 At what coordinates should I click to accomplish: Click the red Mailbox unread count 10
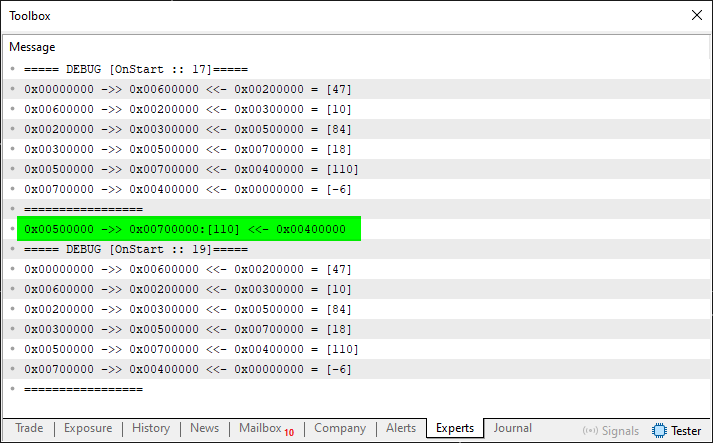pos(289,433)
